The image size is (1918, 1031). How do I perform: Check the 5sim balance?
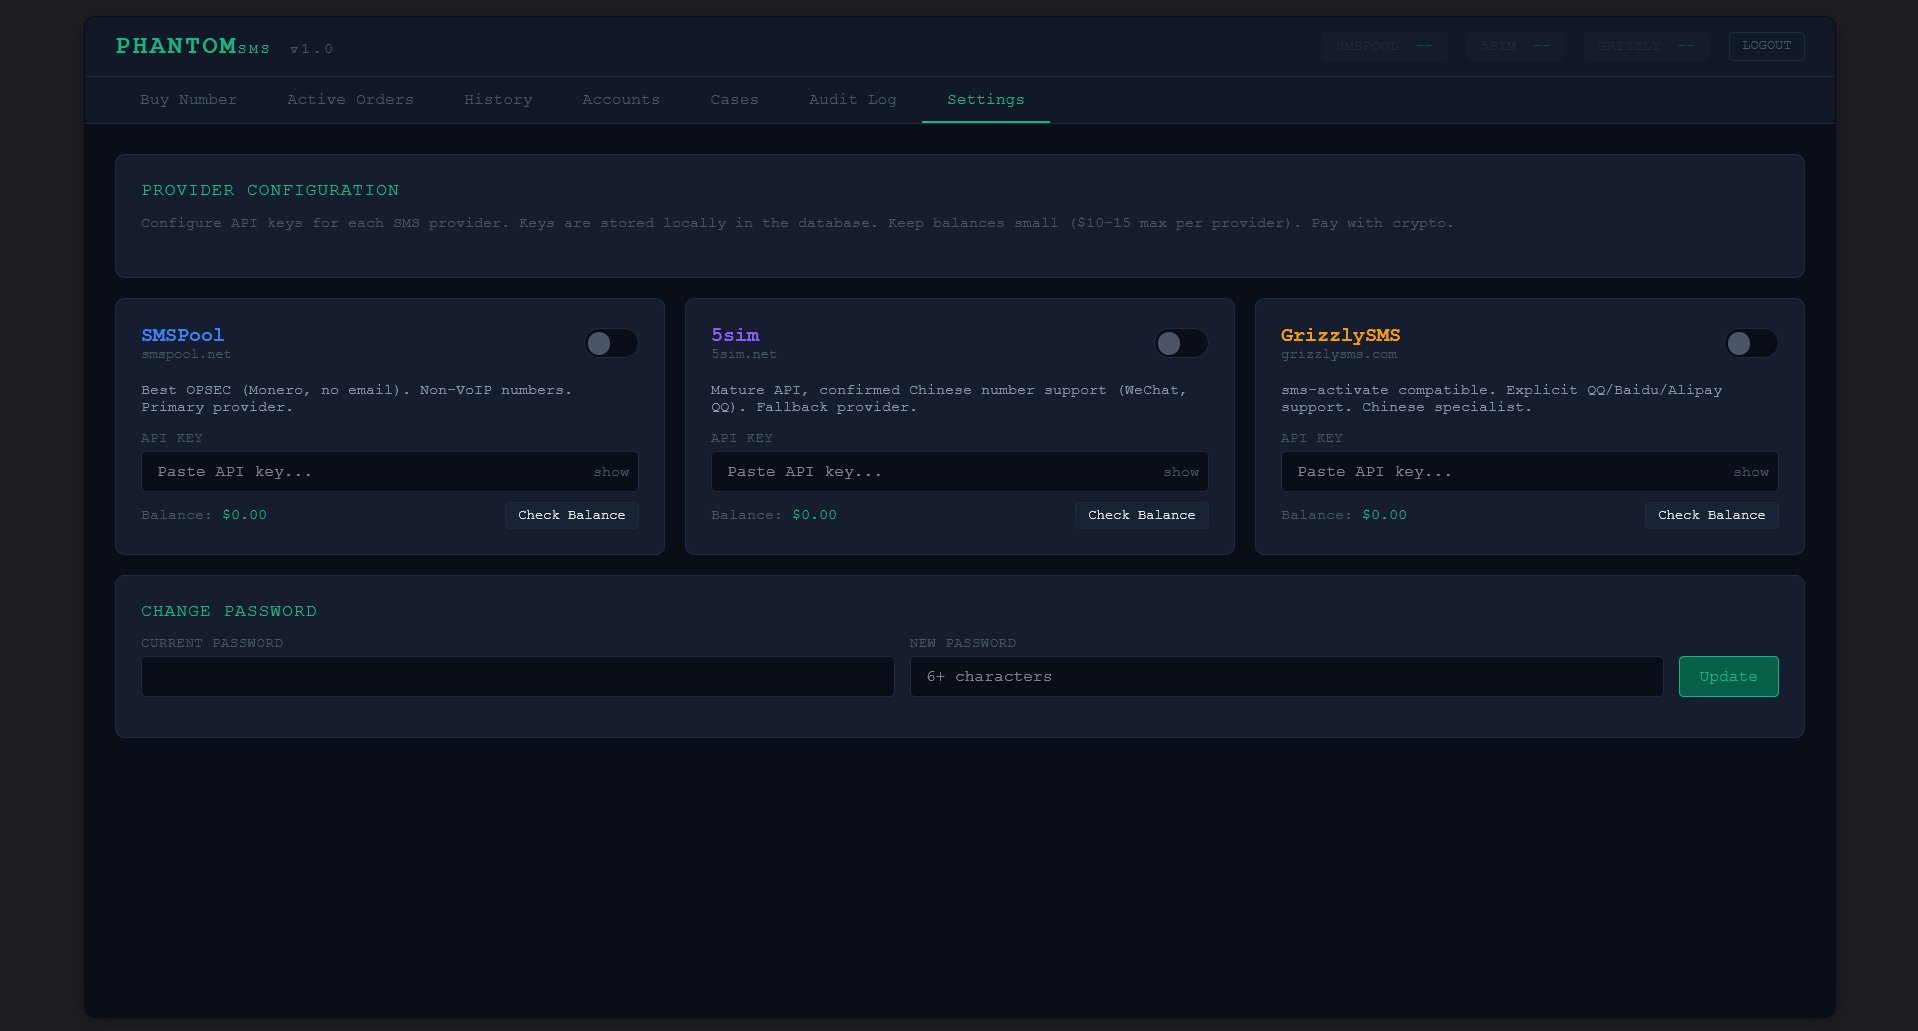pyautogui.click(x=1141, y=515)
